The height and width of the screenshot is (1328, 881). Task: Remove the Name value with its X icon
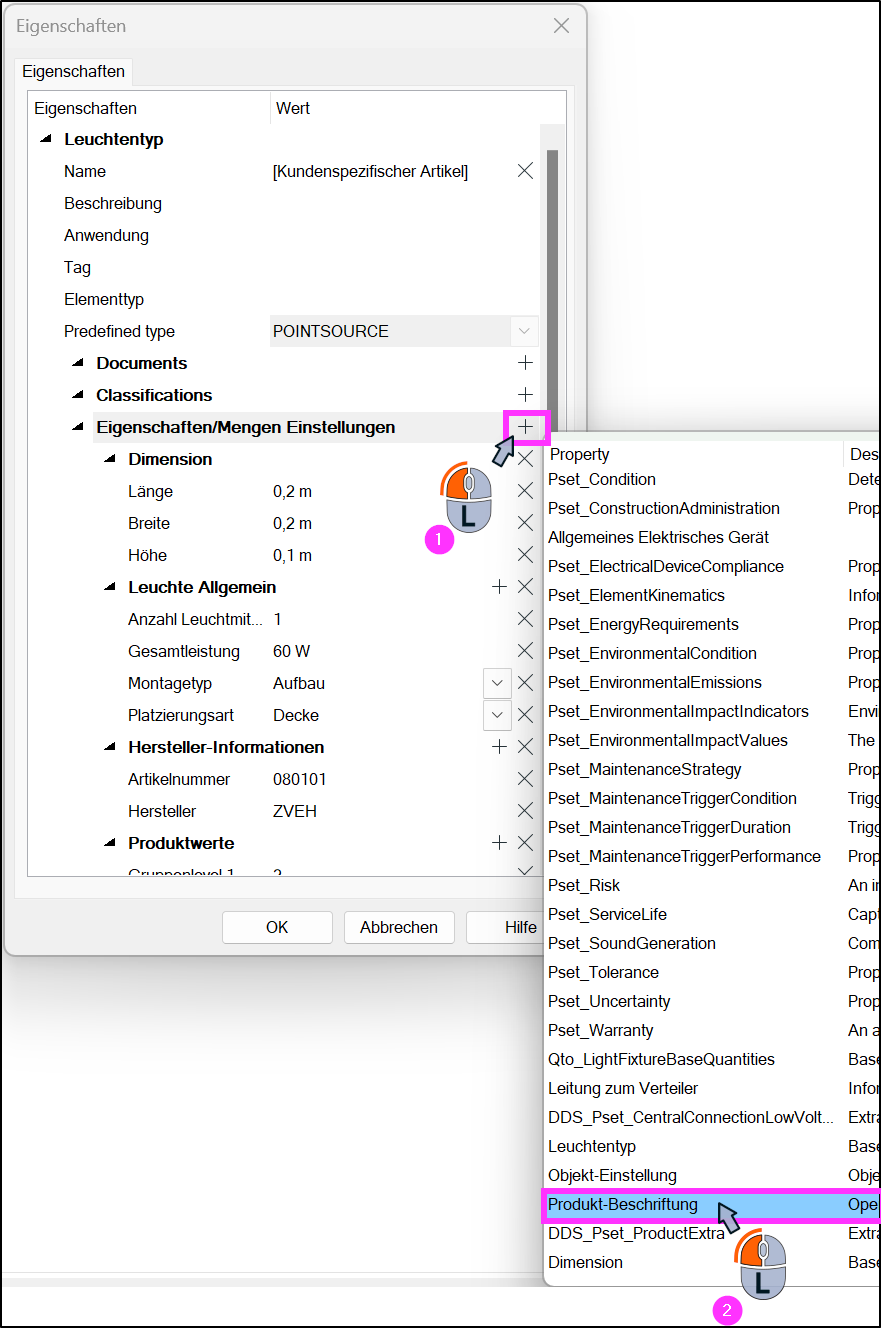525,171
